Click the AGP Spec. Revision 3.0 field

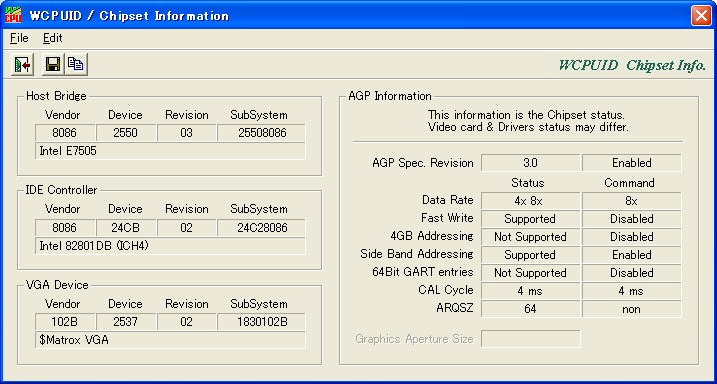[x=530, y=163]
